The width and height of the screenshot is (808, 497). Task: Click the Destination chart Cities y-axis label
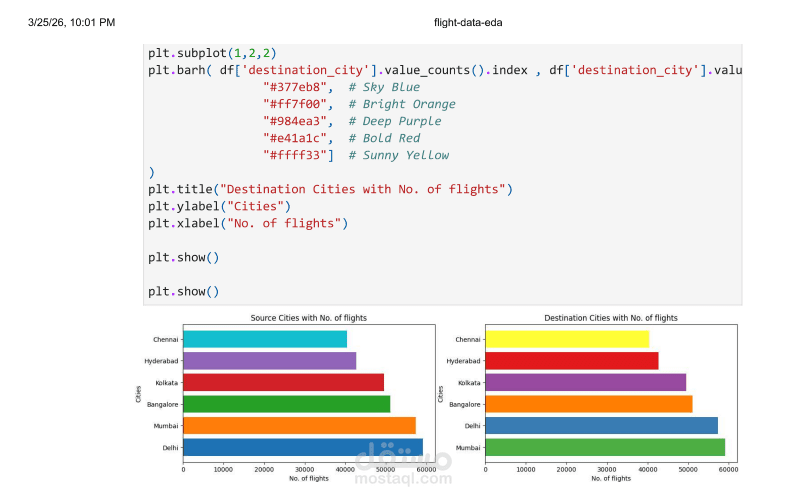[x=440, y=394]
